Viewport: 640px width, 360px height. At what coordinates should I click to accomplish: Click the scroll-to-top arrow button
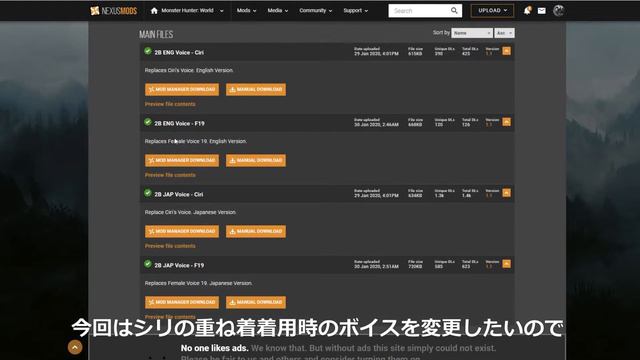pos(75,347)
